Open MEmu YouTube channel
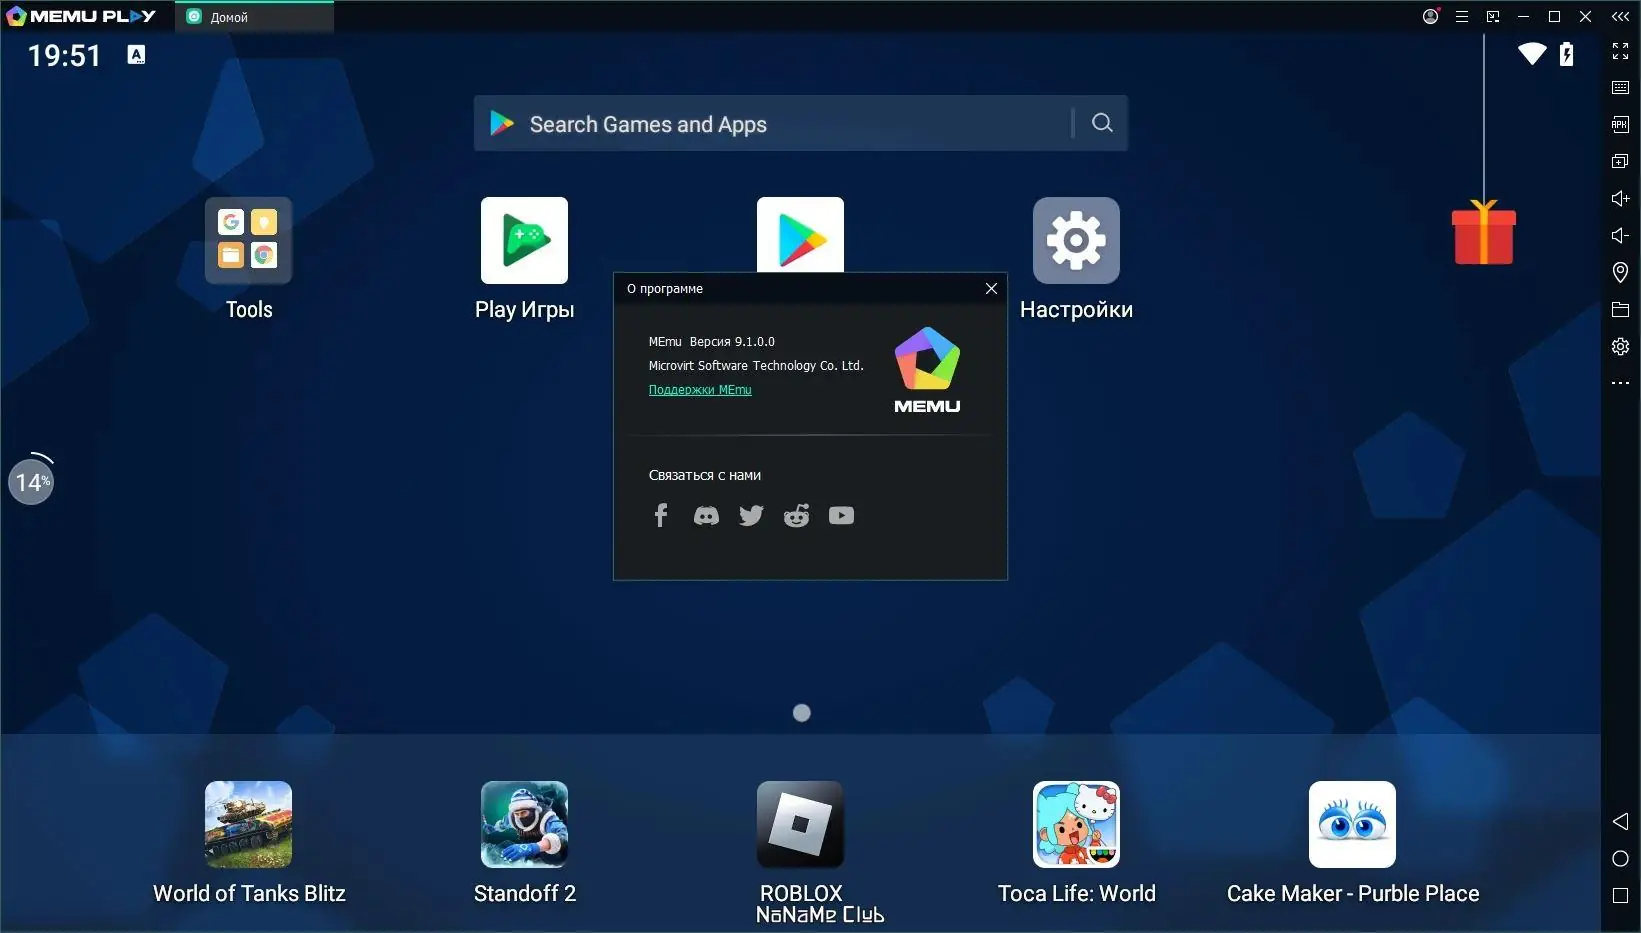Screen dimensions: 1641x933 coord(841,516)
